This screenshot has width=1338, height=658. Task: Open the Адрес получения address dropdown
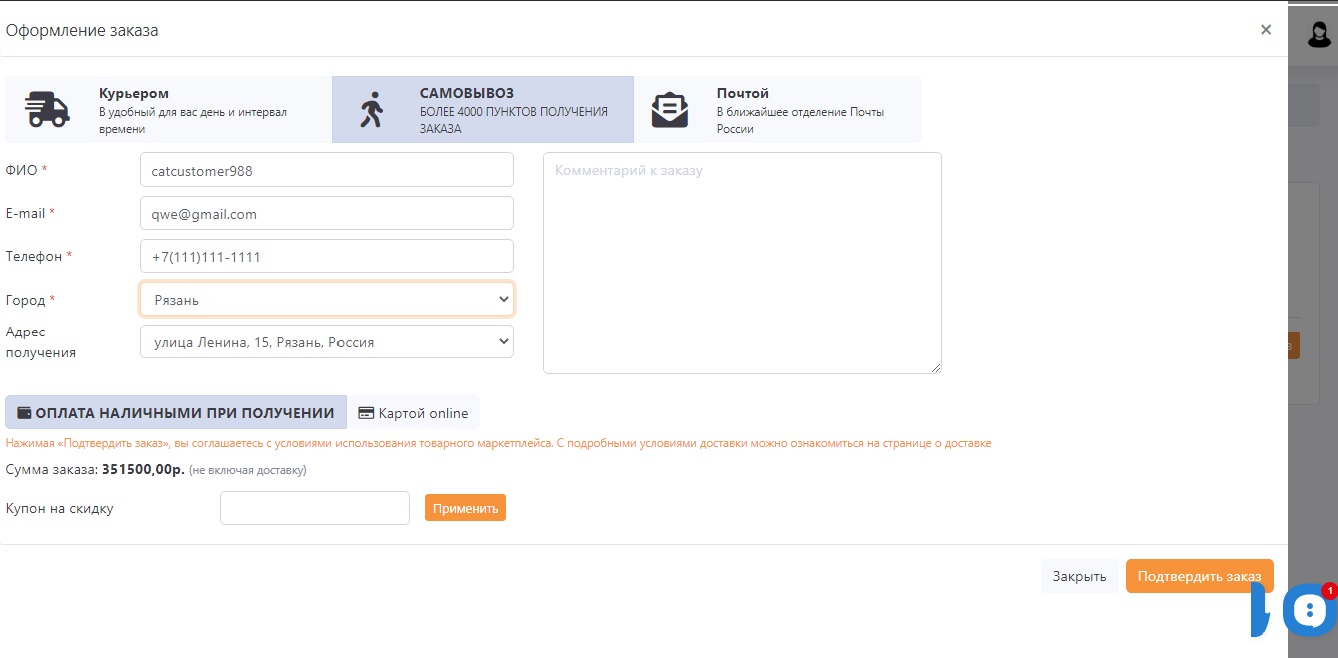[326, 342]
